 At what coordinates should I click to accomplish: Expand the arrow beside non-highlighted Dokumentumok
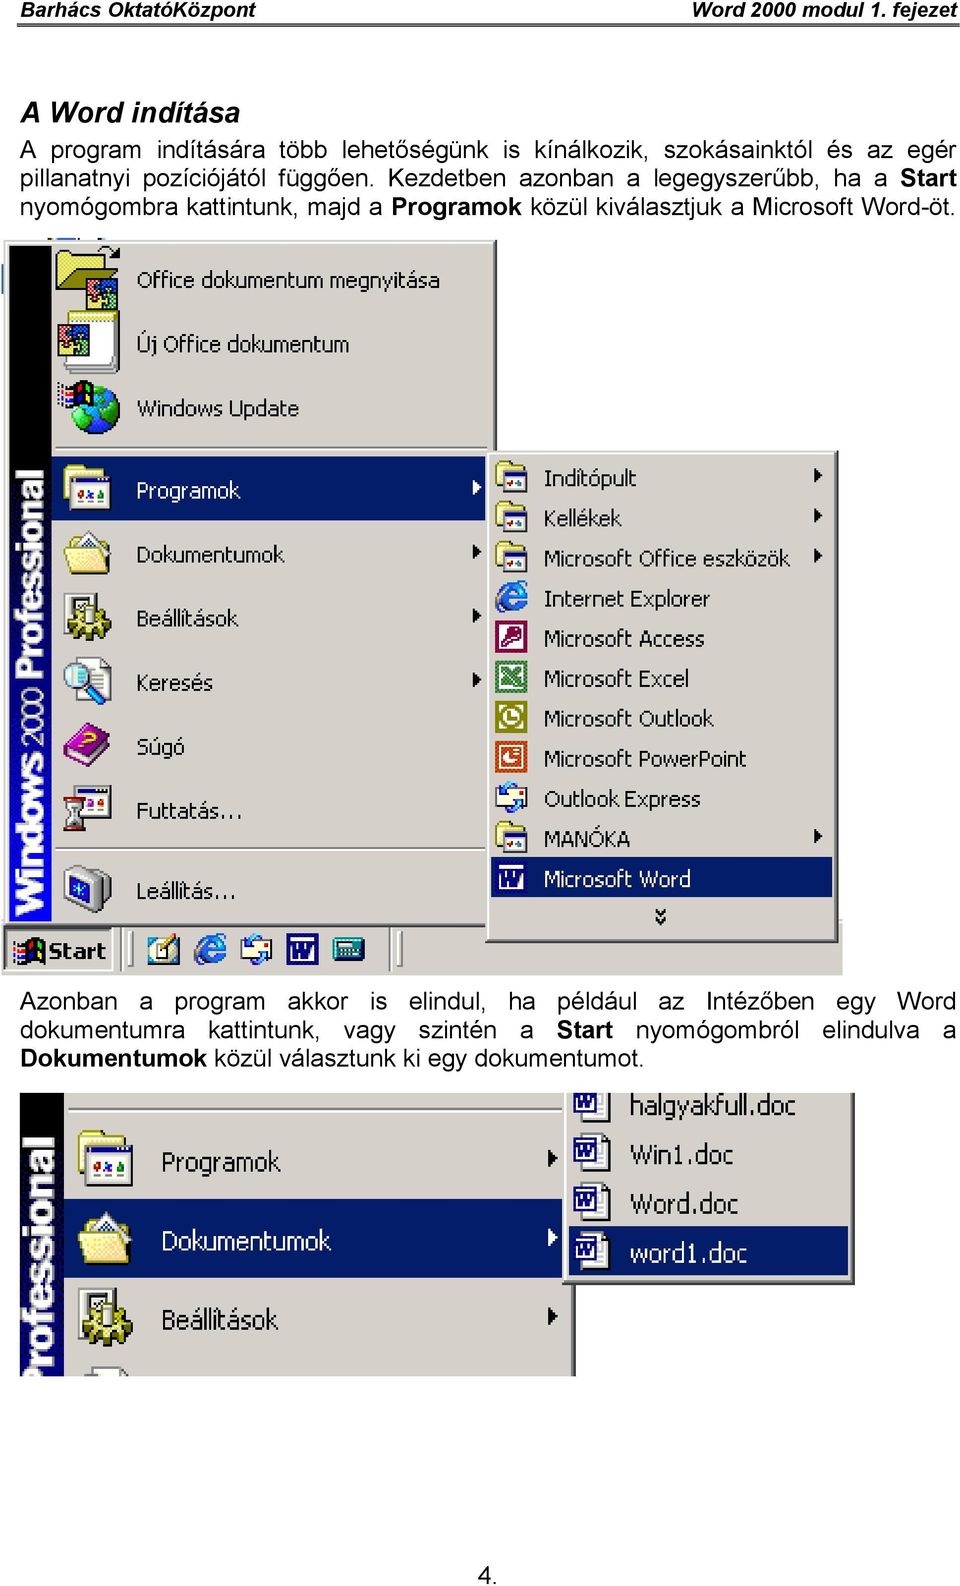(476, 552)
